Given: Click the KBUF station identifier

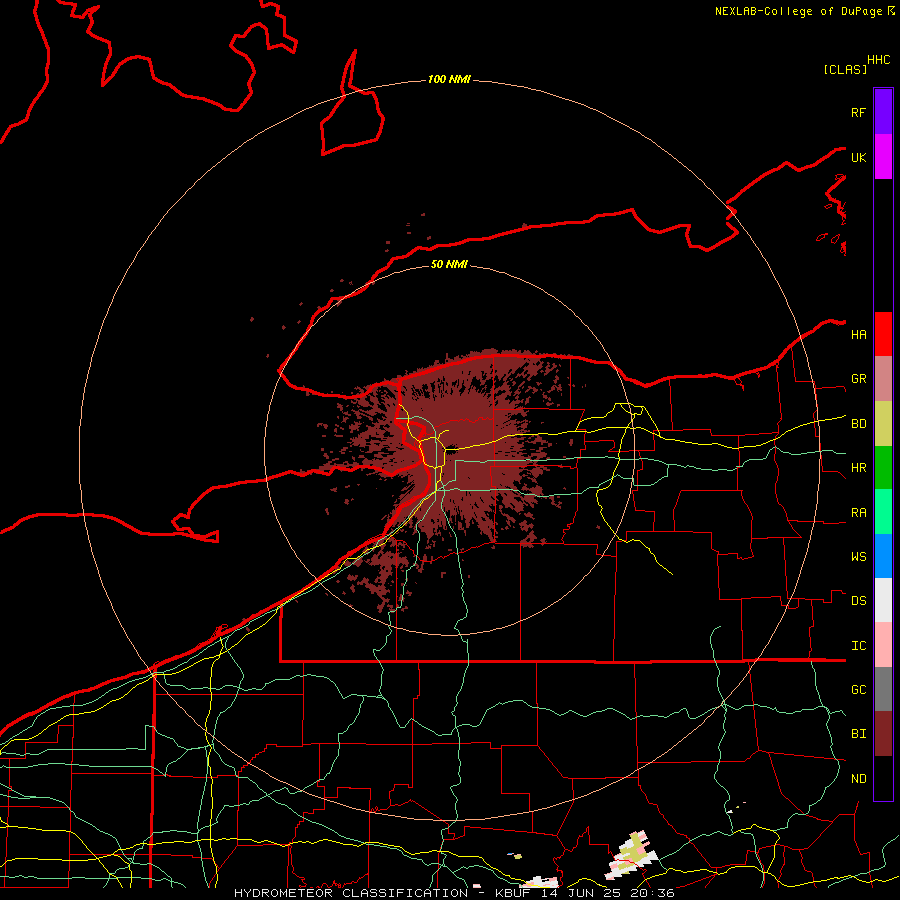Looking at the screenshot, I should (x=514, y=893).
